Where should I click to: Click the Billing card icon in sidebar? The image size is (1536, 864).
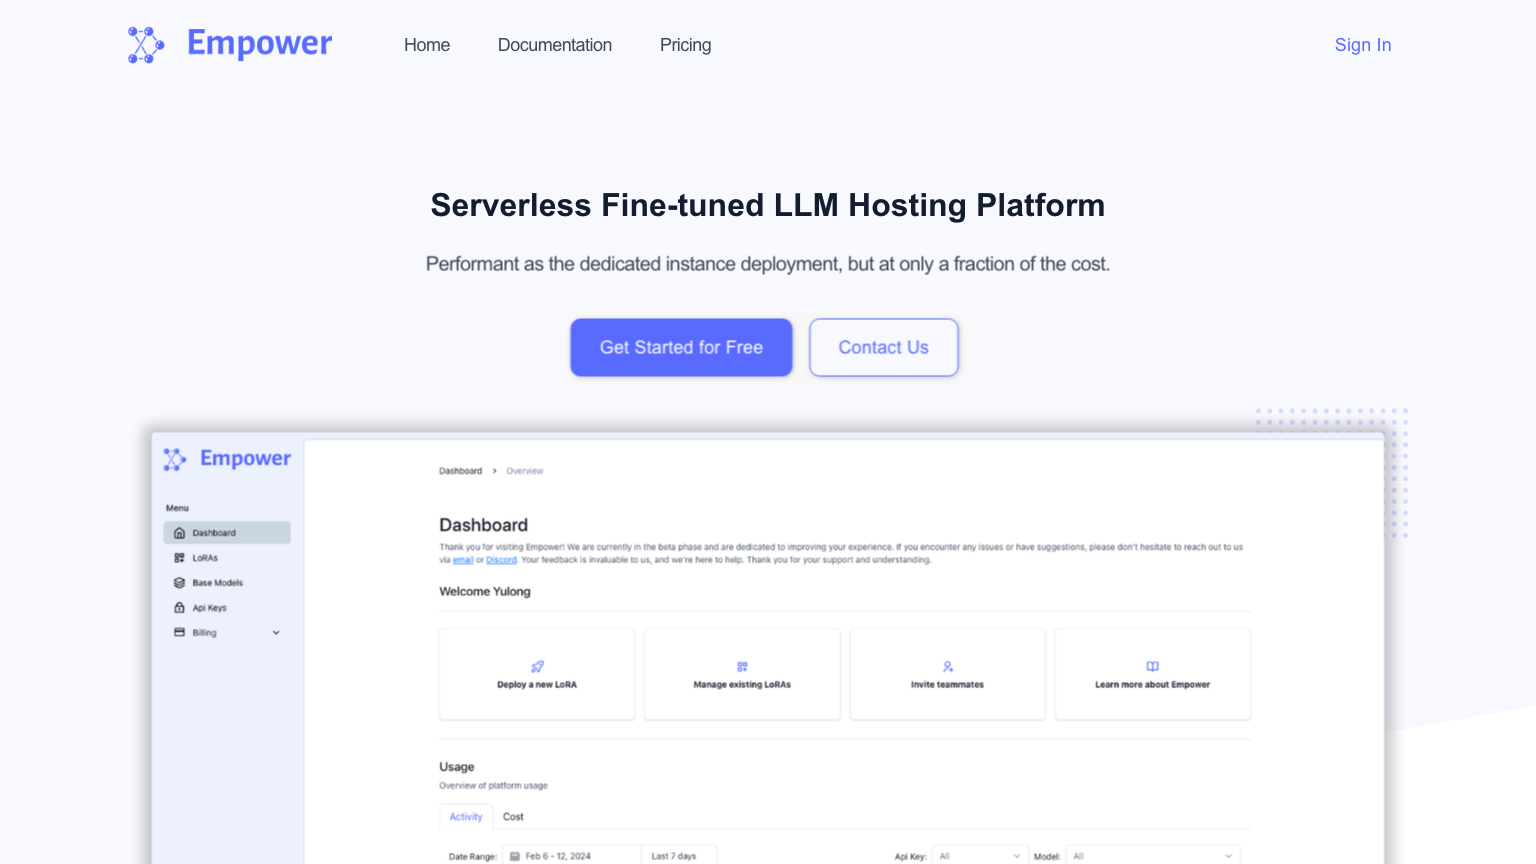(x=180, y=633)
